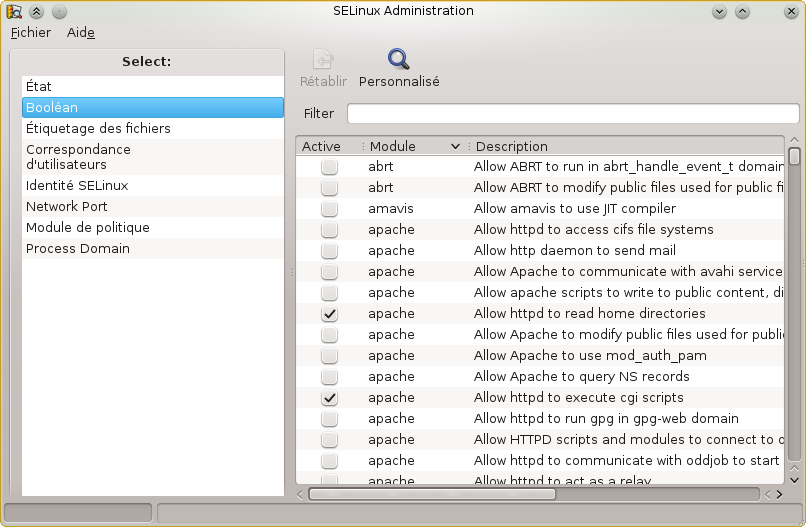Select Correspondance d'utilisateurs entry

[x=153, y=157]
